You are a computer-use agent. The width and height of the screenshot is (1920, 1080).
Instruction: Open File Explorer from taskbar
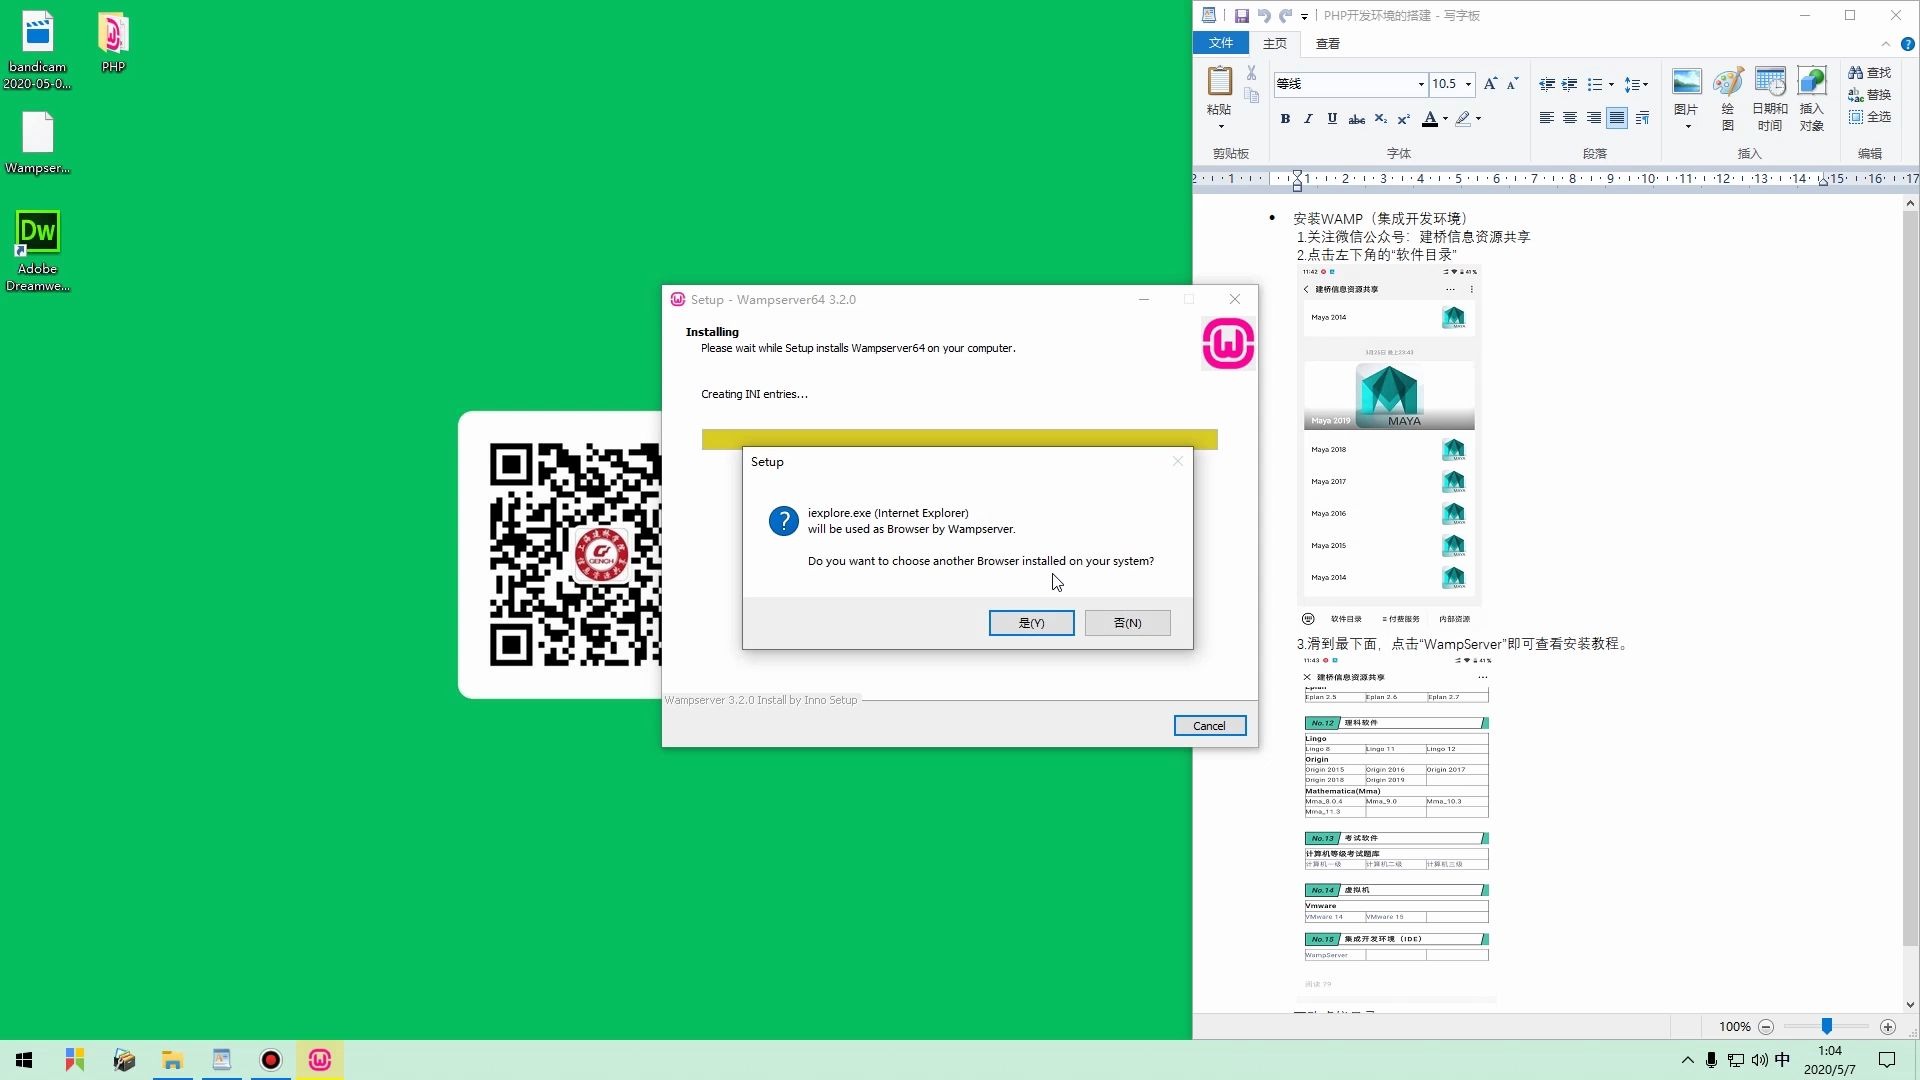pos(172,1060)
